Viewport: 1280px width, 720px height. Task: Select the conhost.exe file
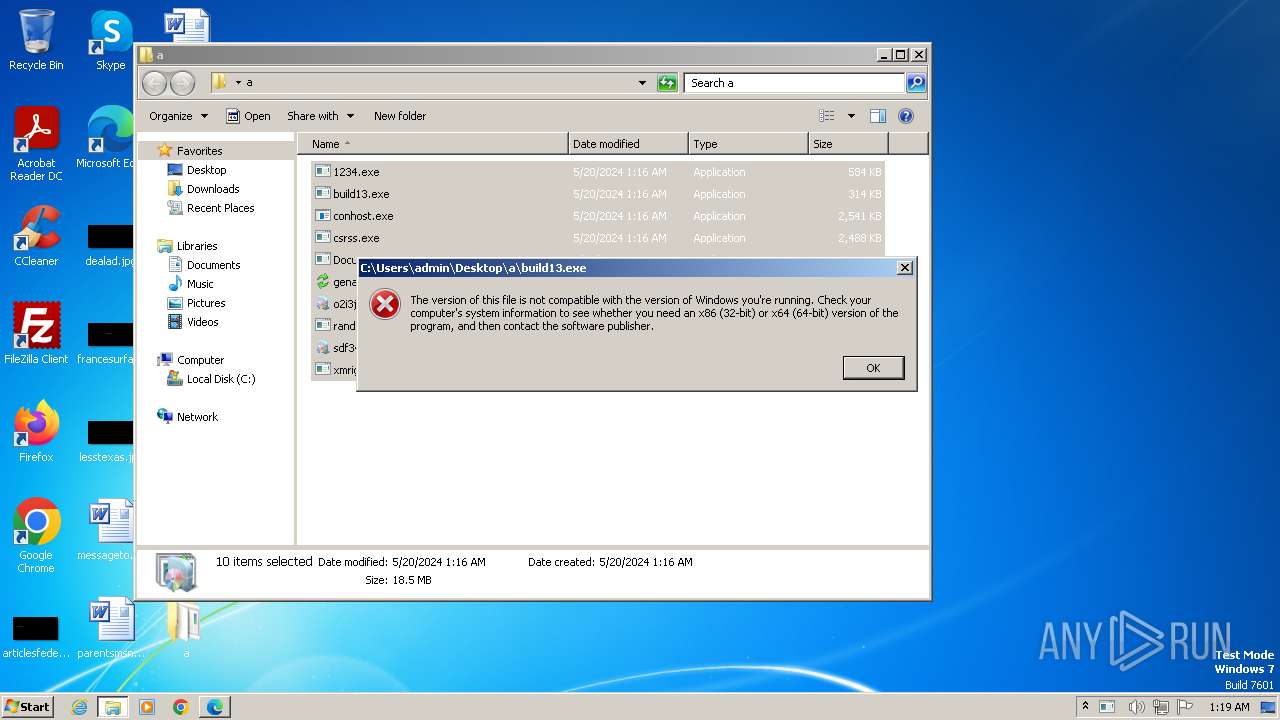pyautogui.click(x=598, y=216)
